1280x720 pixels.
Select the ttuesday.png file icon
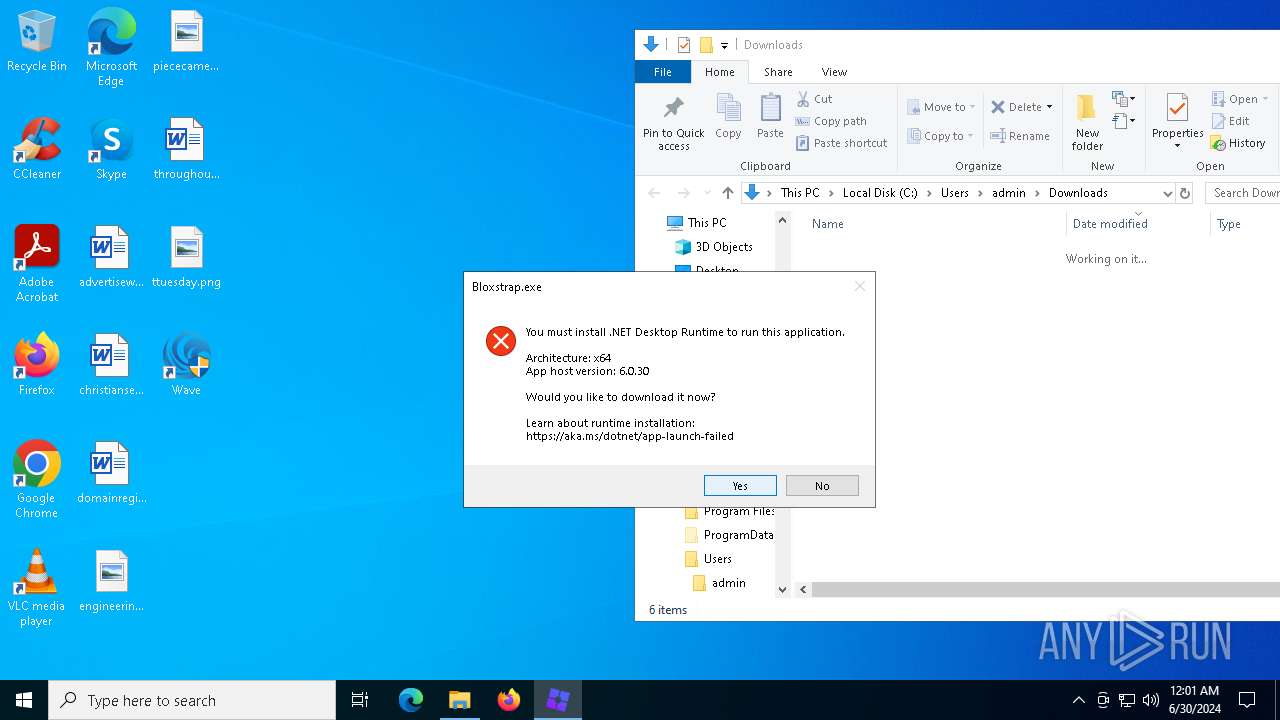tap(186, 258)
